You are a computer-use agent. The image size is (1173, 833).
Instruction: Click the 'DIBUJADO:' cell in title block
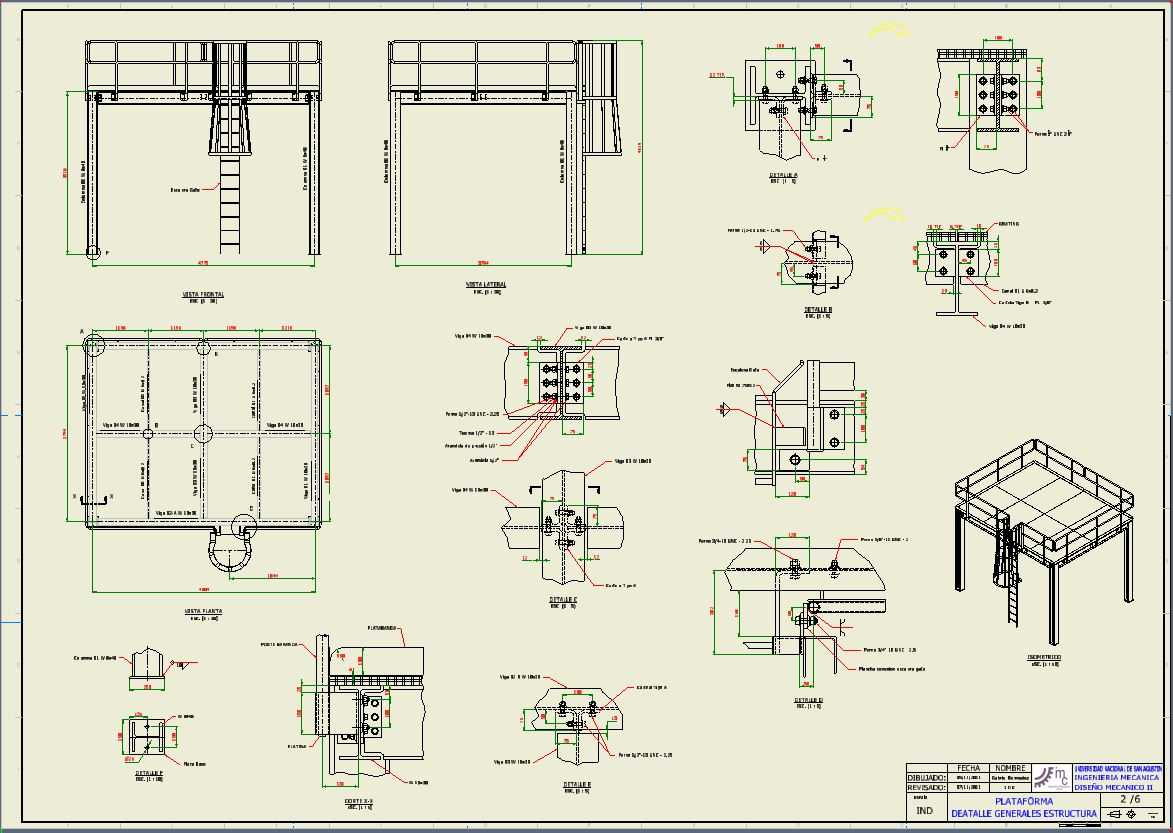click(x=928, y=778)
